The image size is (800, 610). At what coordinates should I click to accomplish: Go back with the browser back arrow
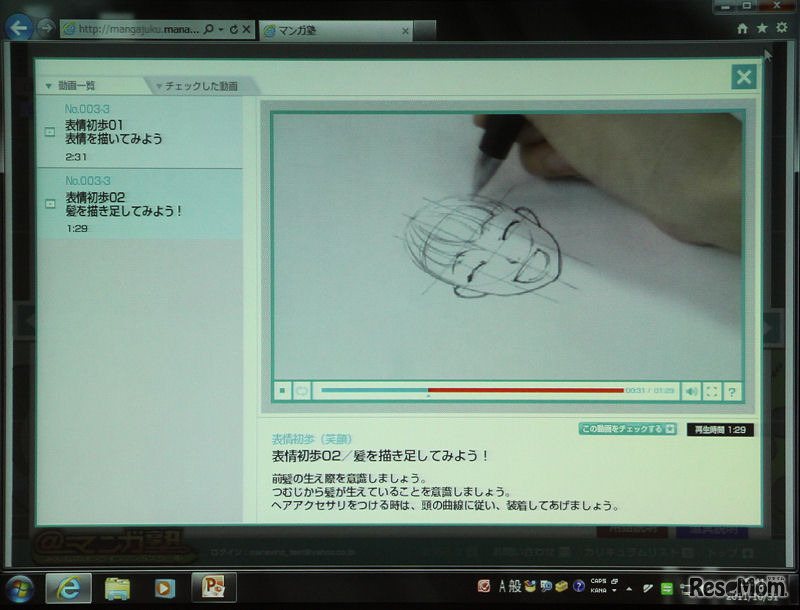(18, 28)
